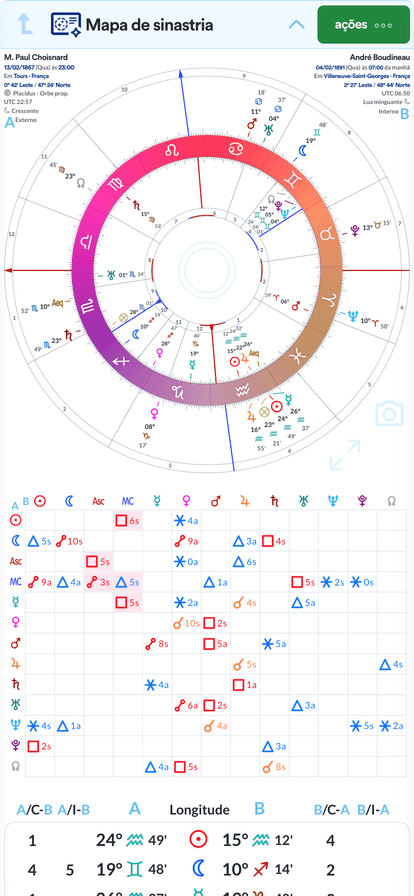Click the A longitude column header

click(x=135, y=809)
